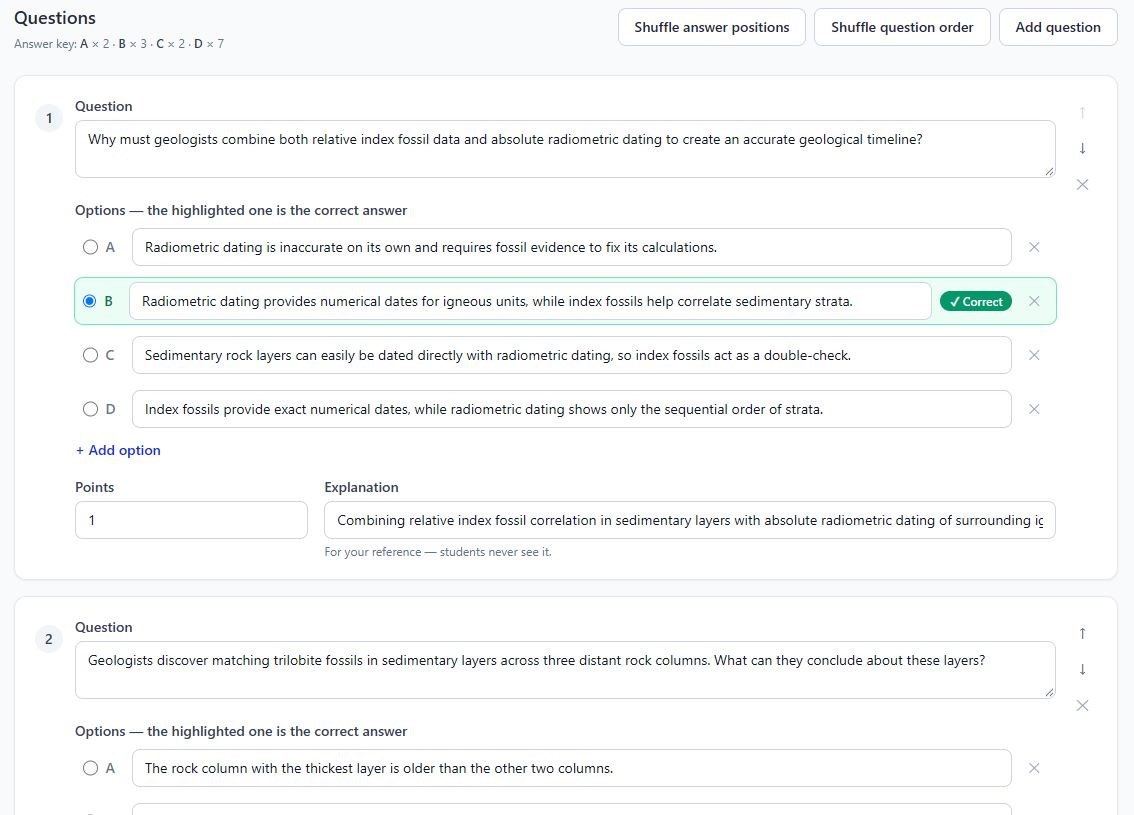Add a new question
This screenshot has height=815, width=1134.
pyautogui.click(x=1058, y=27)
